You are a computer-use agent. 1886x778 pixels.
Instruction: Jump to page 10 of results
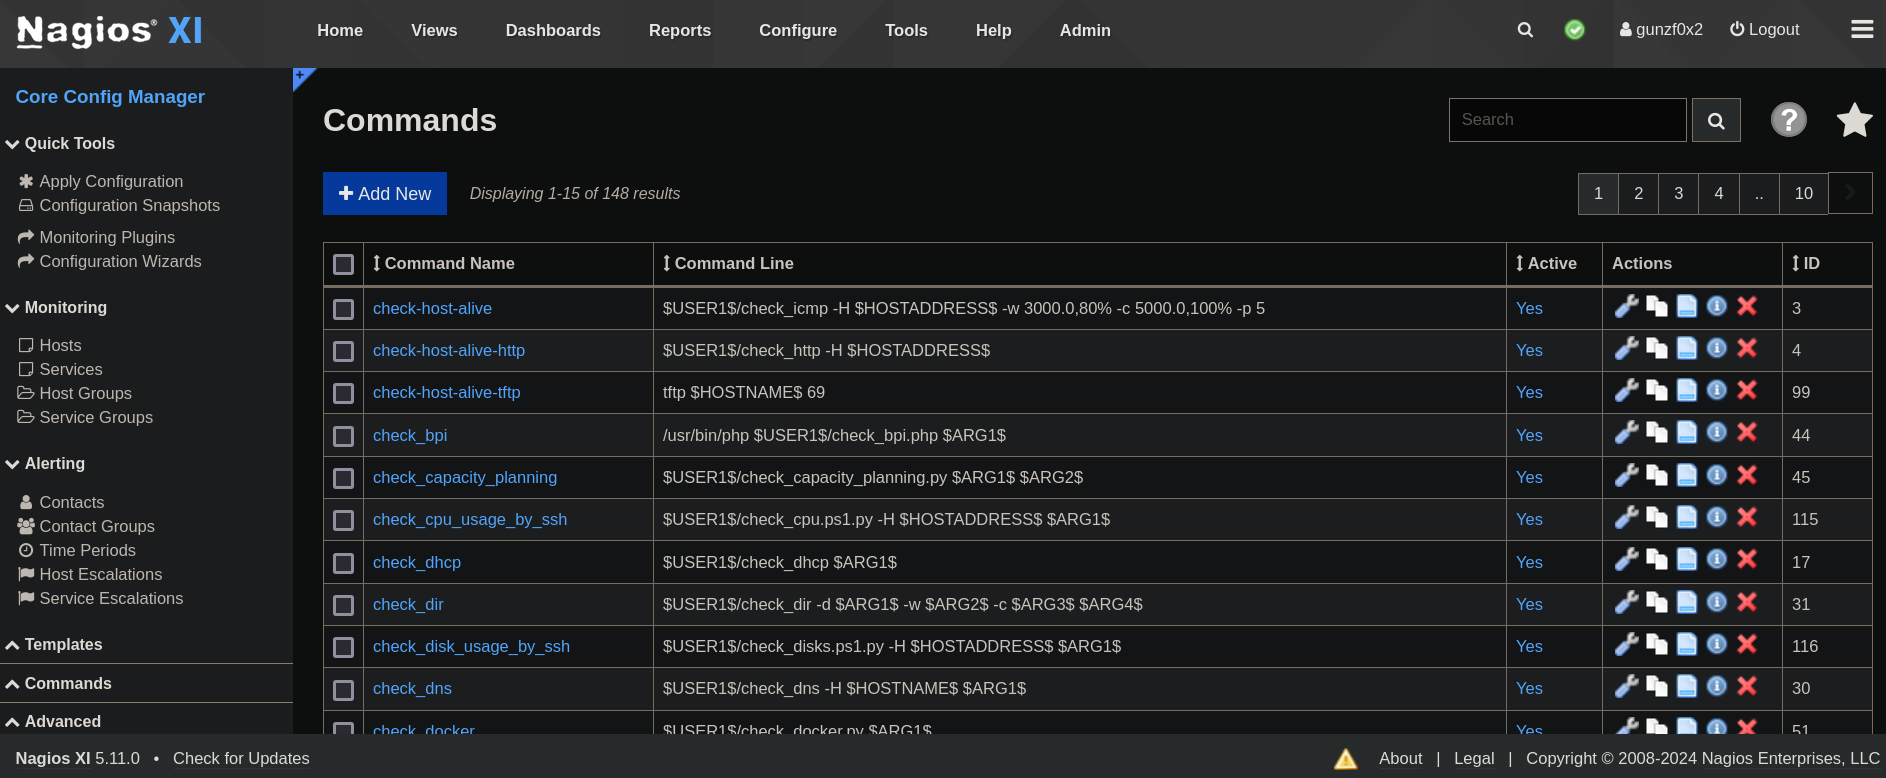pos(1803,193)
